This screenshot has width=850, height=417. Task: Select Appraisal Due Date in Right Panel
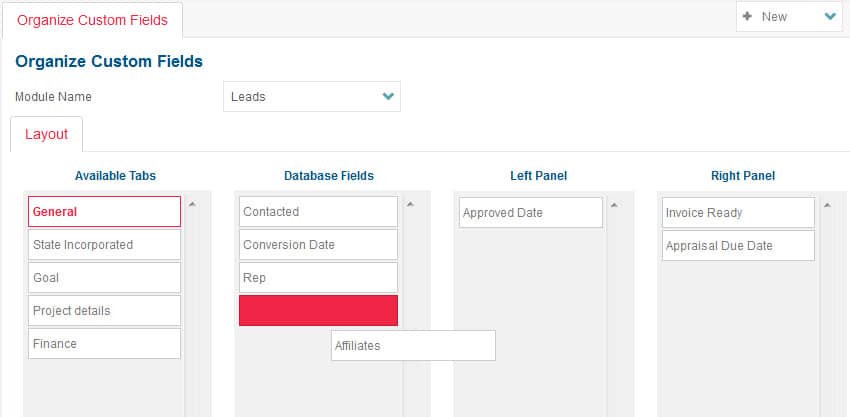point(739,246)
